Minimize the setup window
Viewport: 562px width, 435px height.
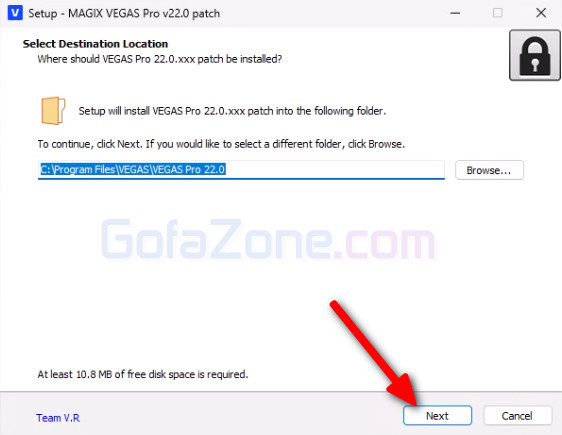tap(455, 13)
